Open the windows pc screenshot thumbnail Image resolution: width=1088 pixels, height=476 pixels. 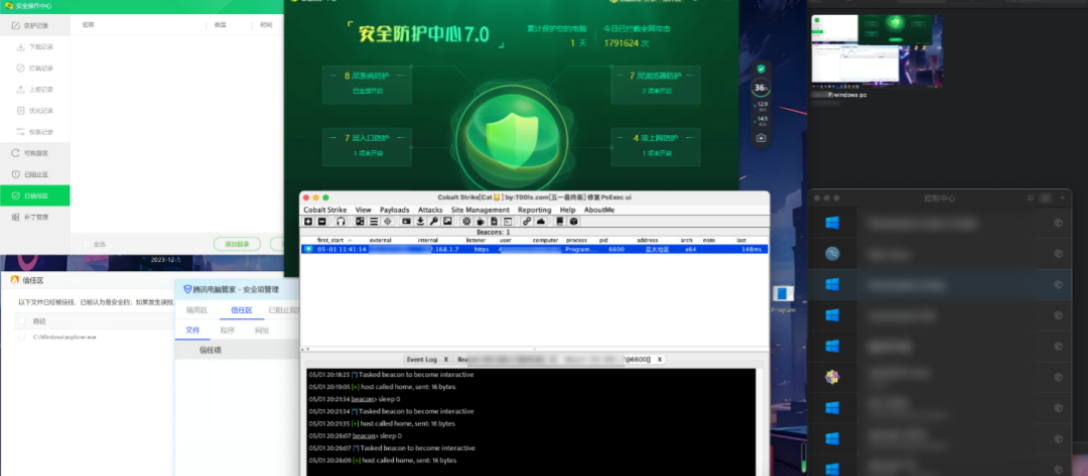point(877,51)
